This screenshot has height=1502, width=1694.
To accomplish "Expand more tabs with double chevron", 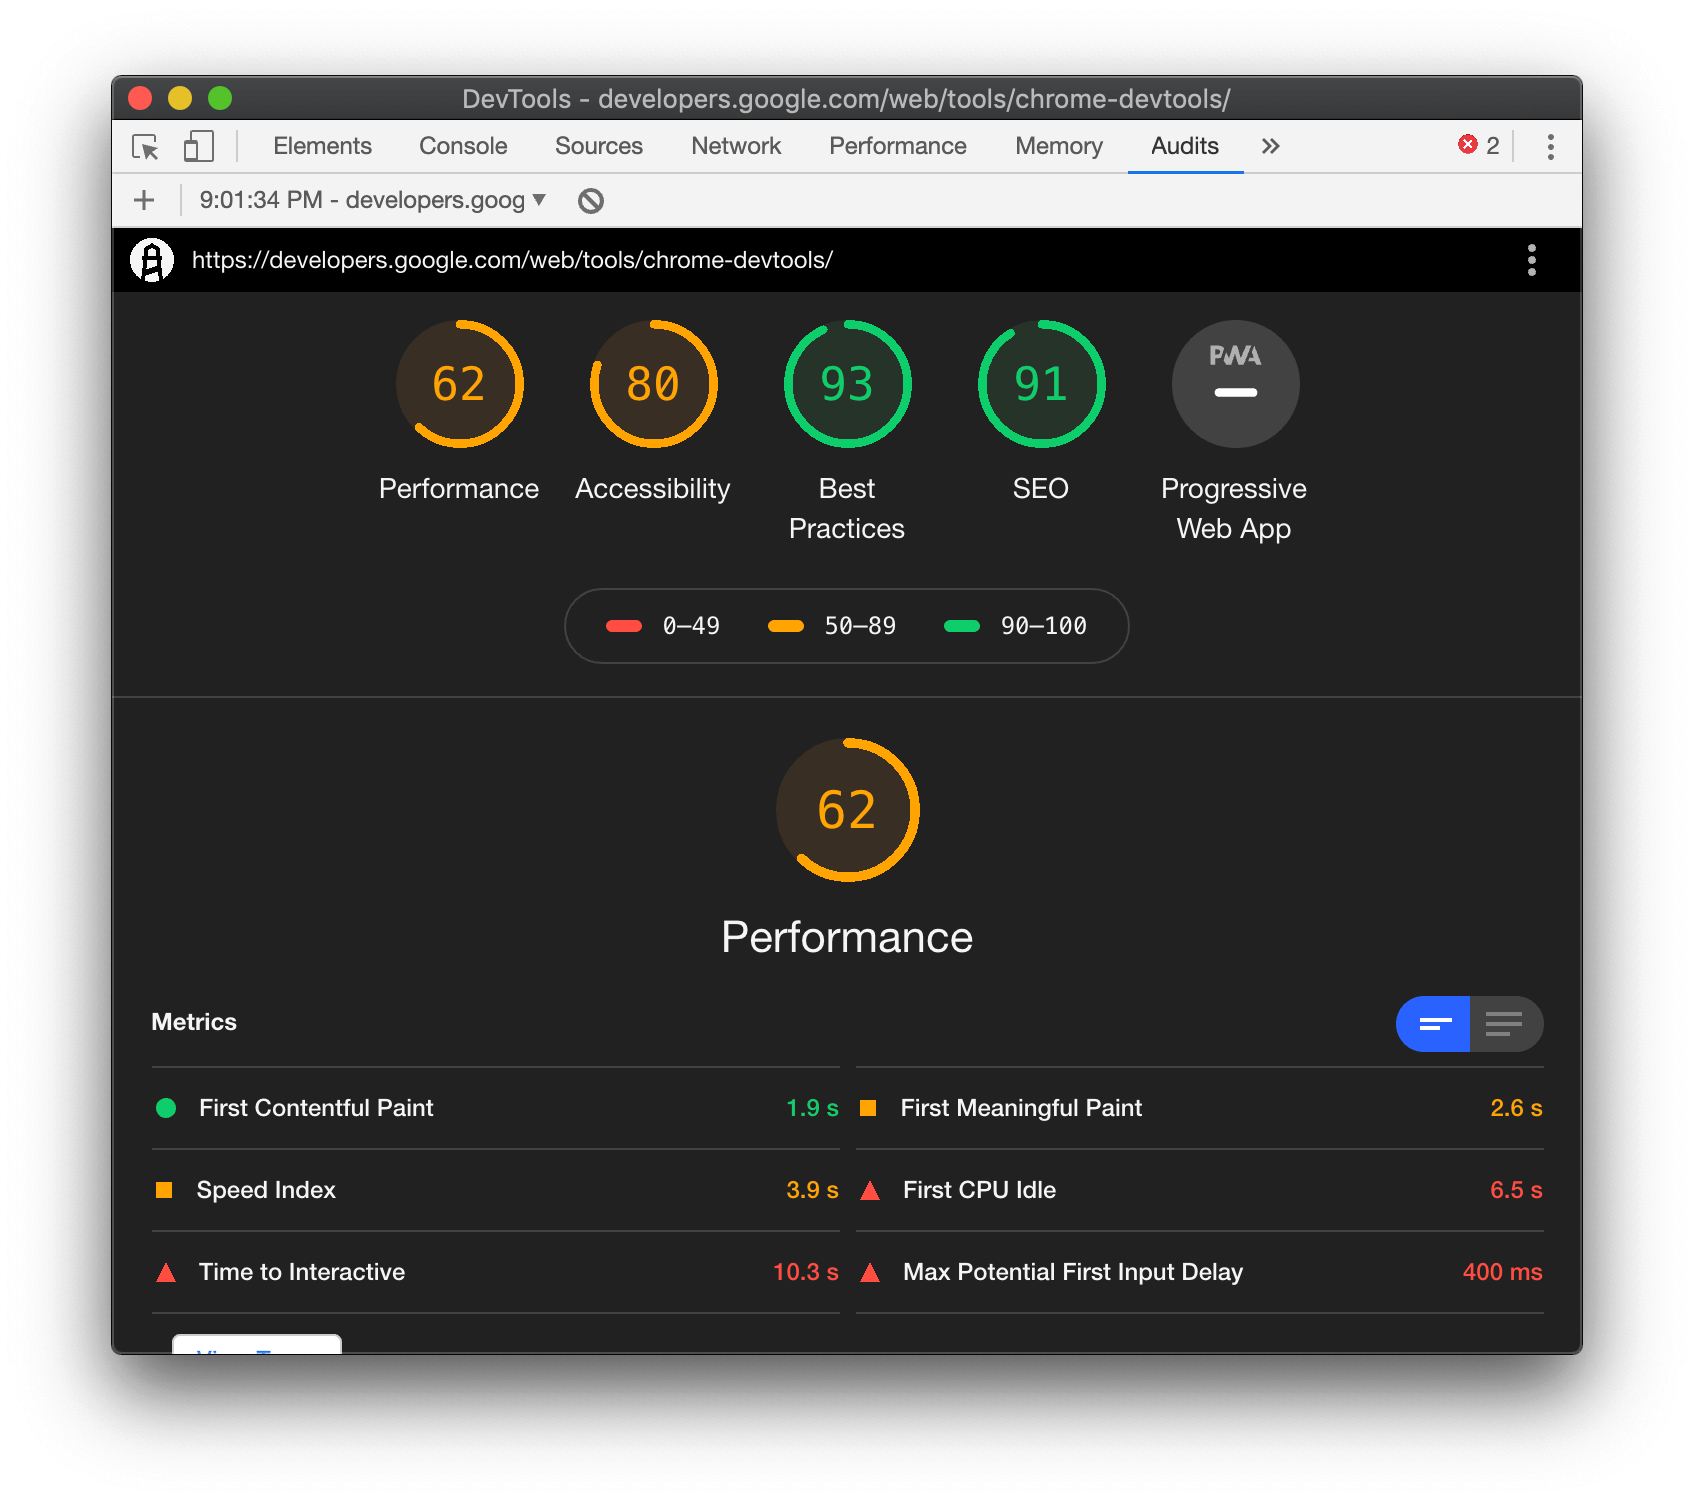I will (1270, 146).
